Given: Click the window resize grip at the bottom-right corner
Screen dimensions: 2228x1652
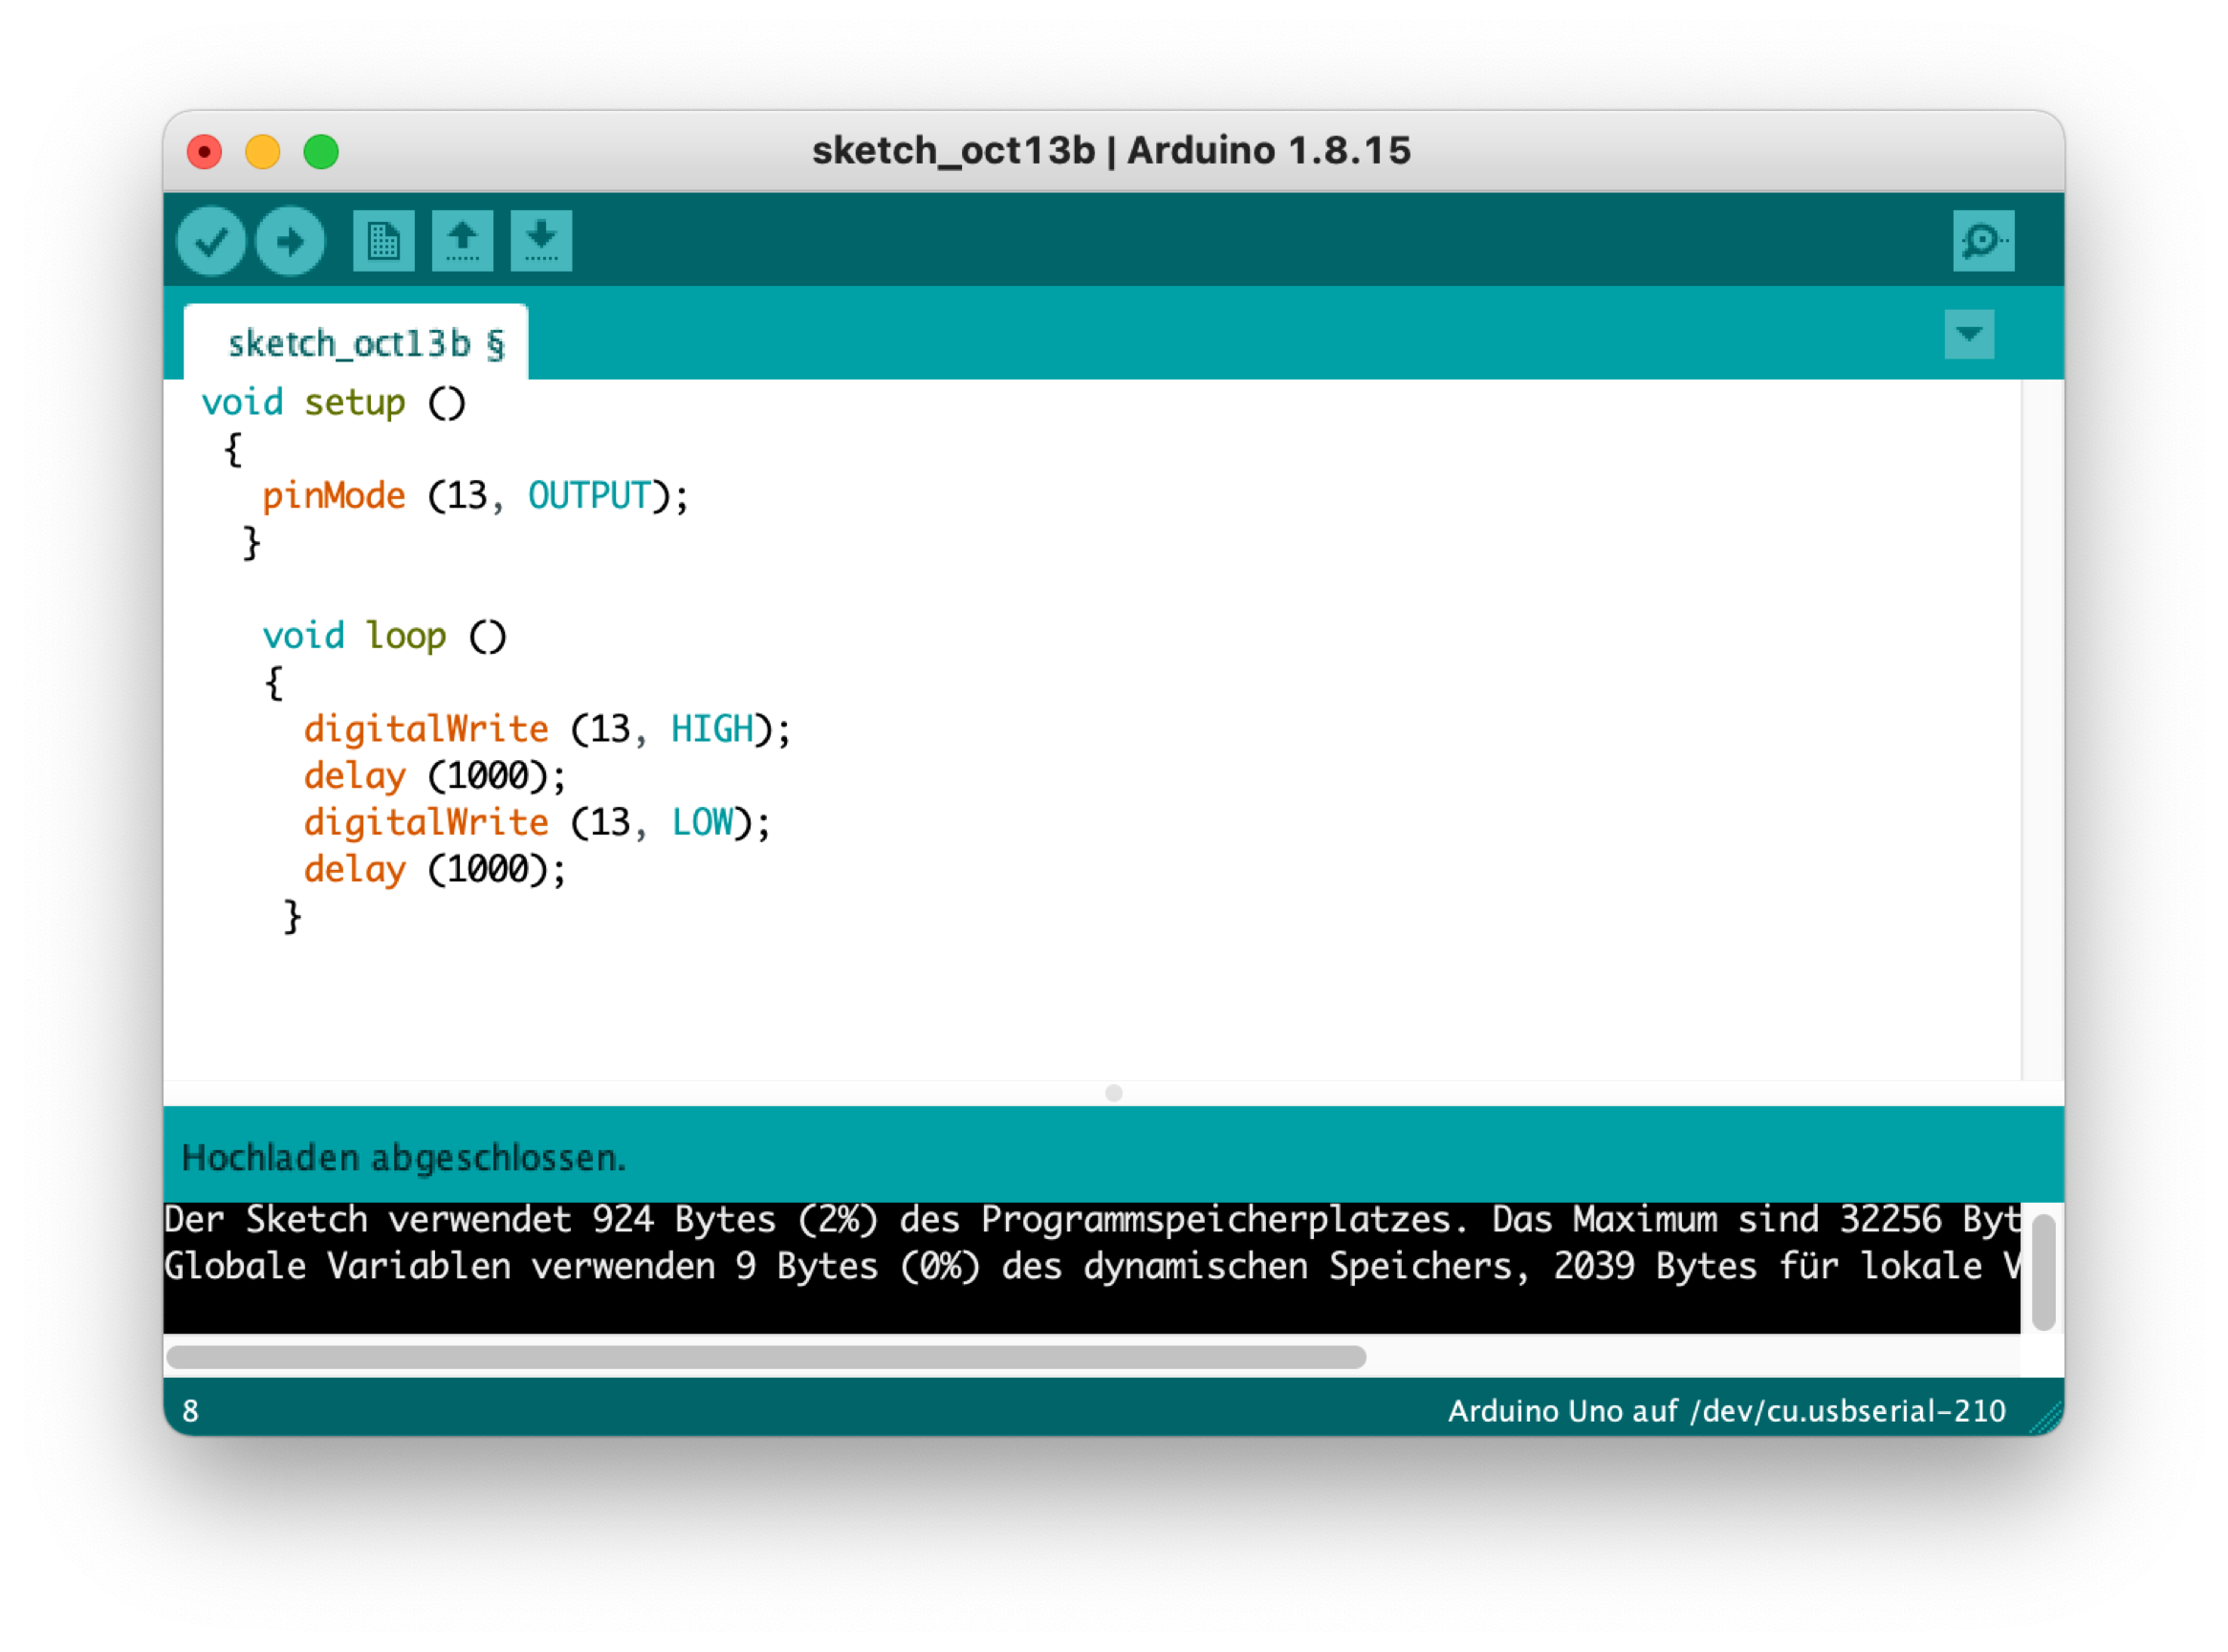Looking at the screenshot, I should click(x=2048, y=1419).
